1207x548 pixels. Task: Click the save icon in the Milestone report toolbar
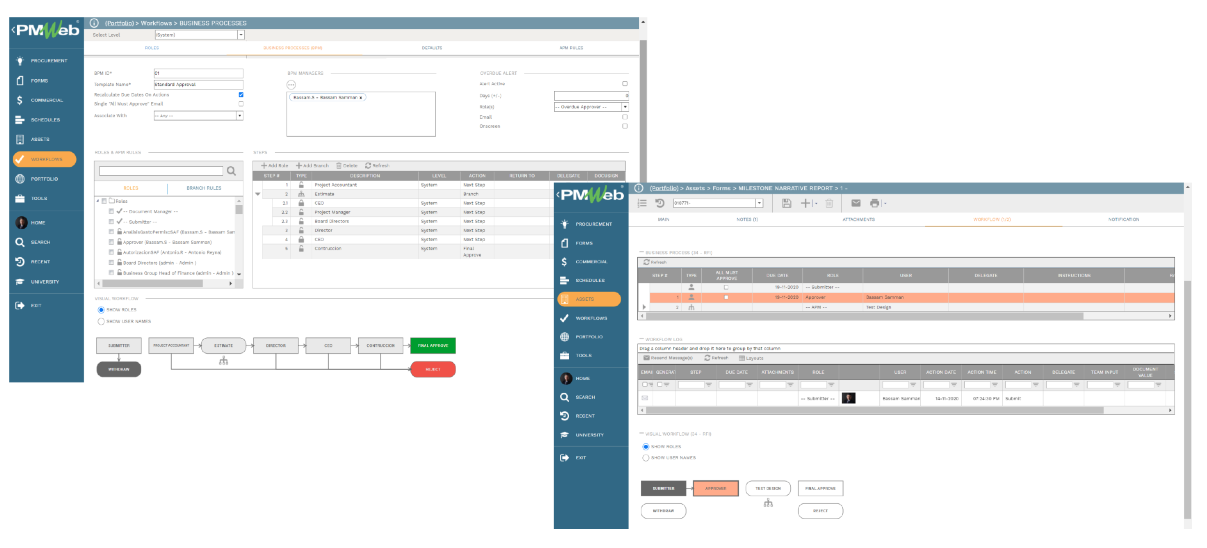pyautogui.click(x=787, y=203)
